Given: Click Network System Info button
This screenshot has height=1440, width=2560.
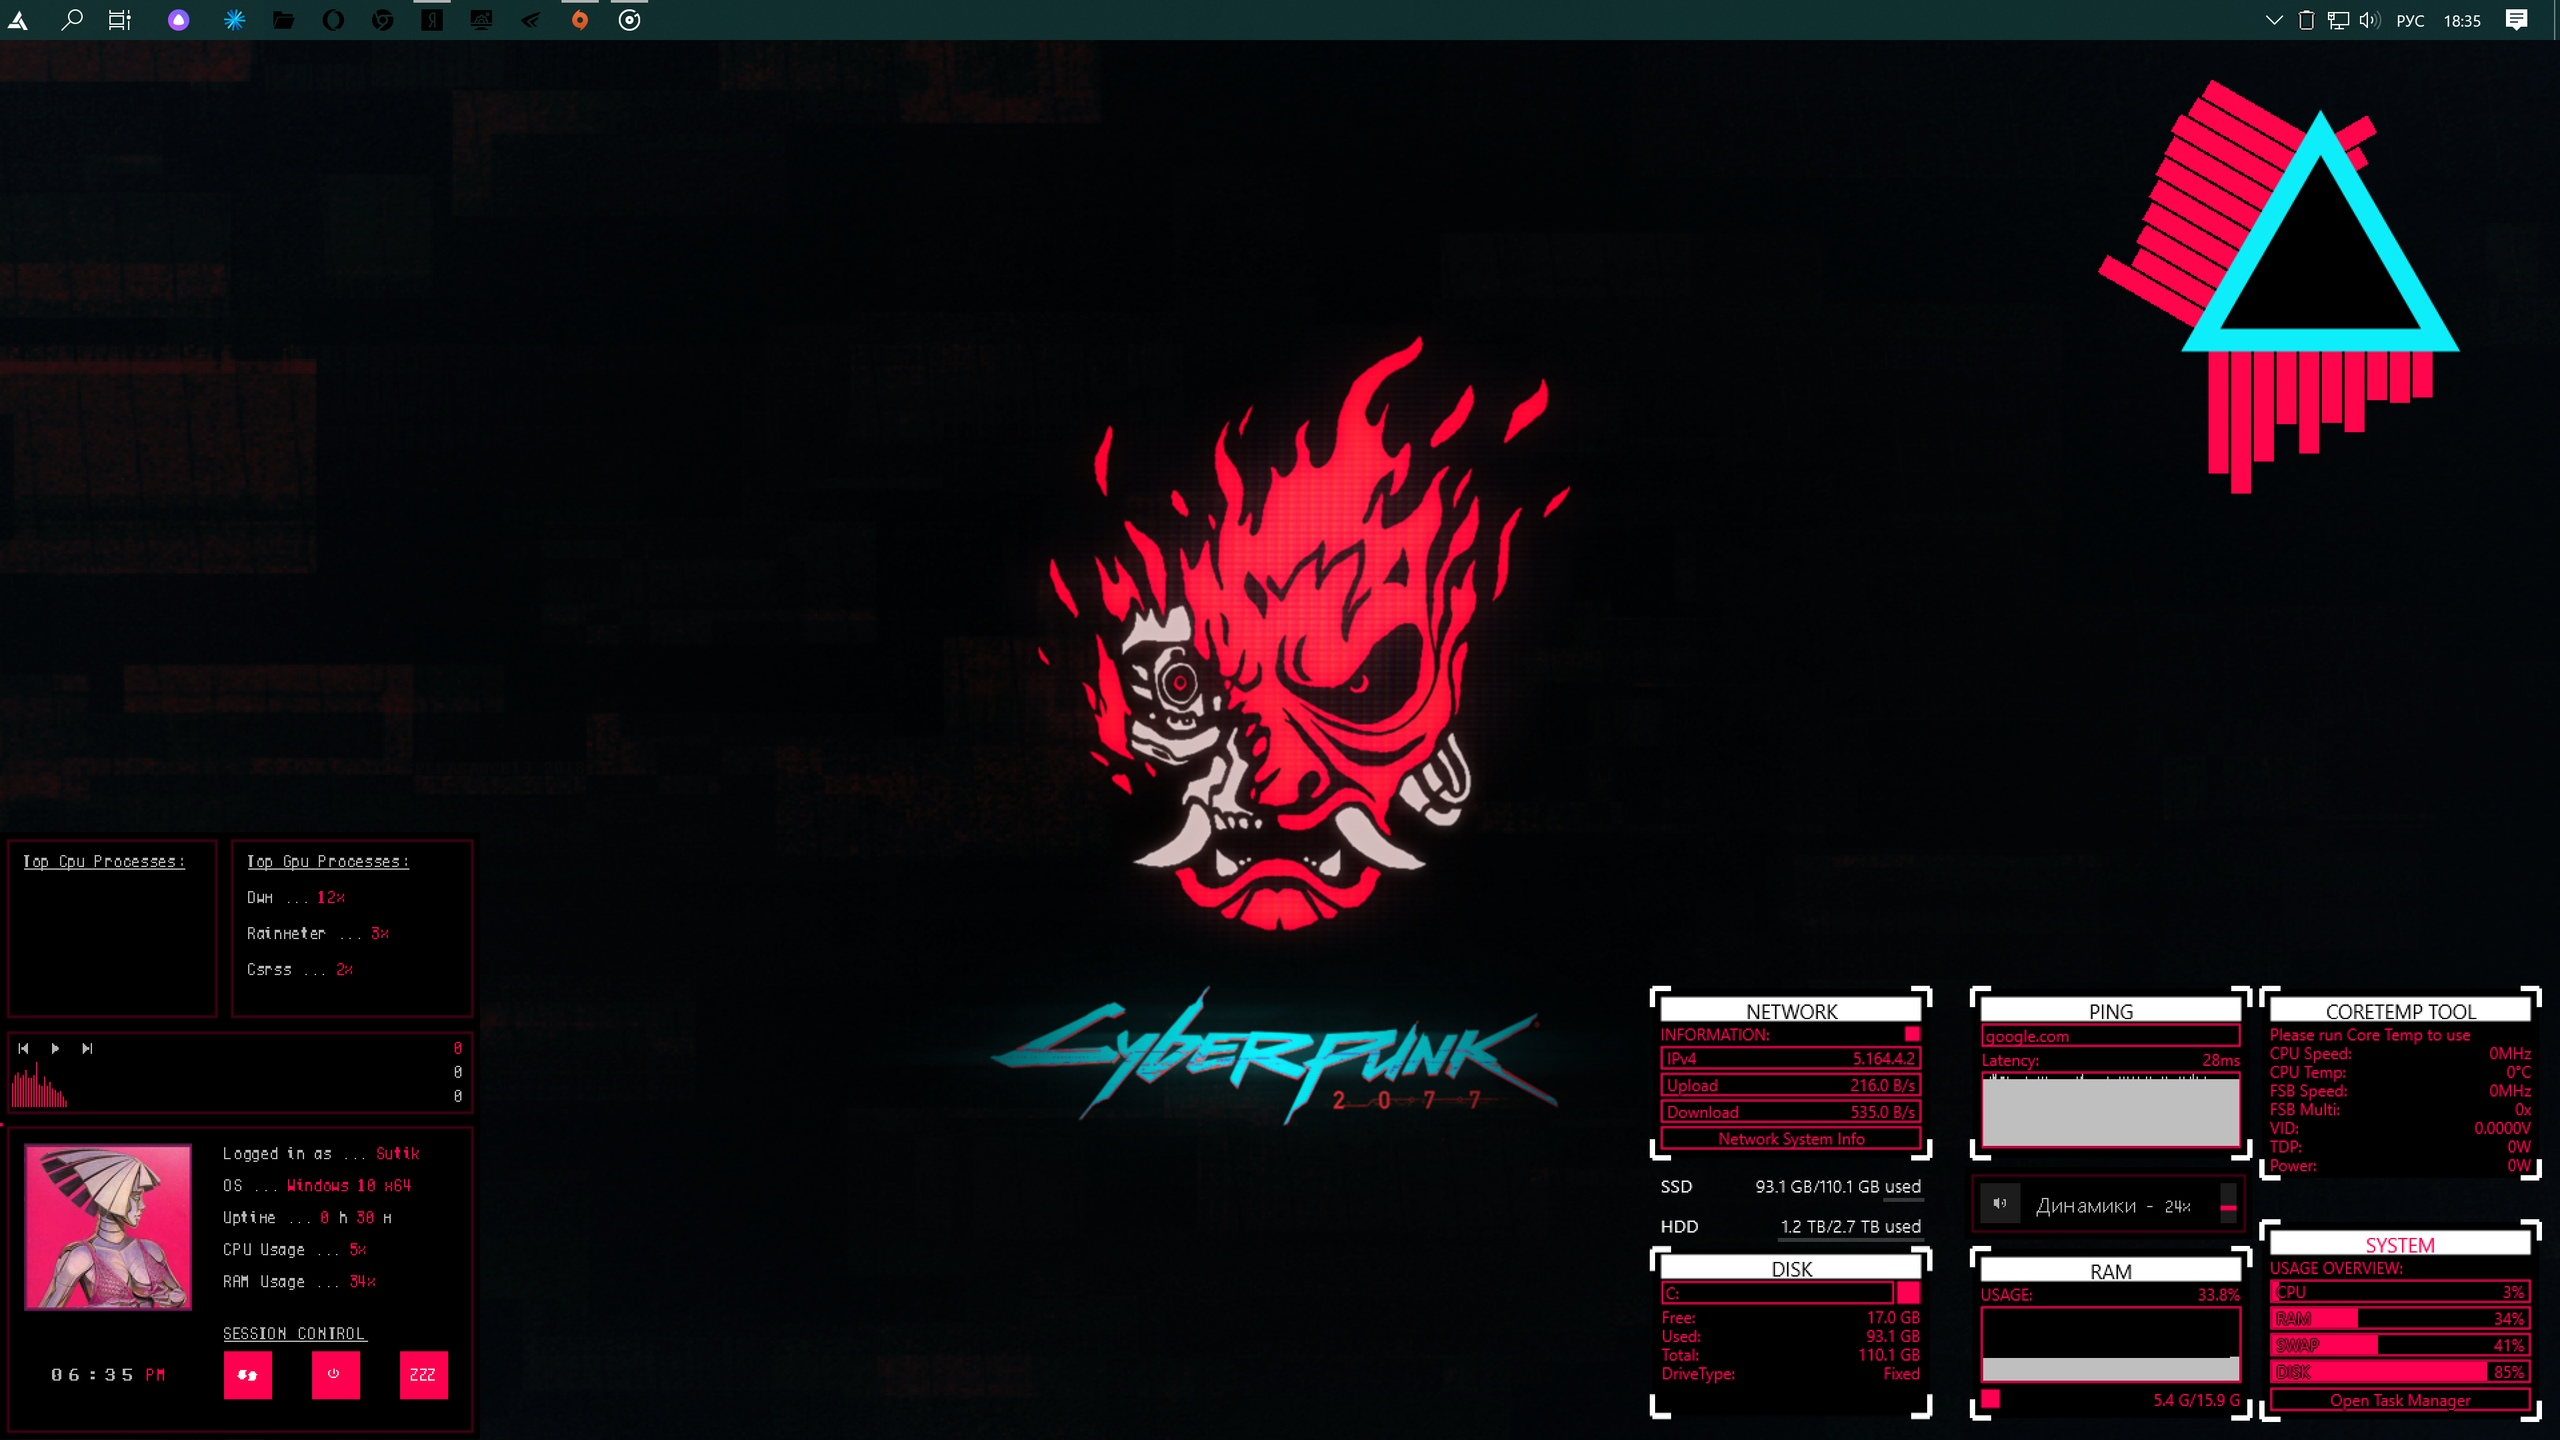Looking at the screenshot, I should [1790, 1138].
